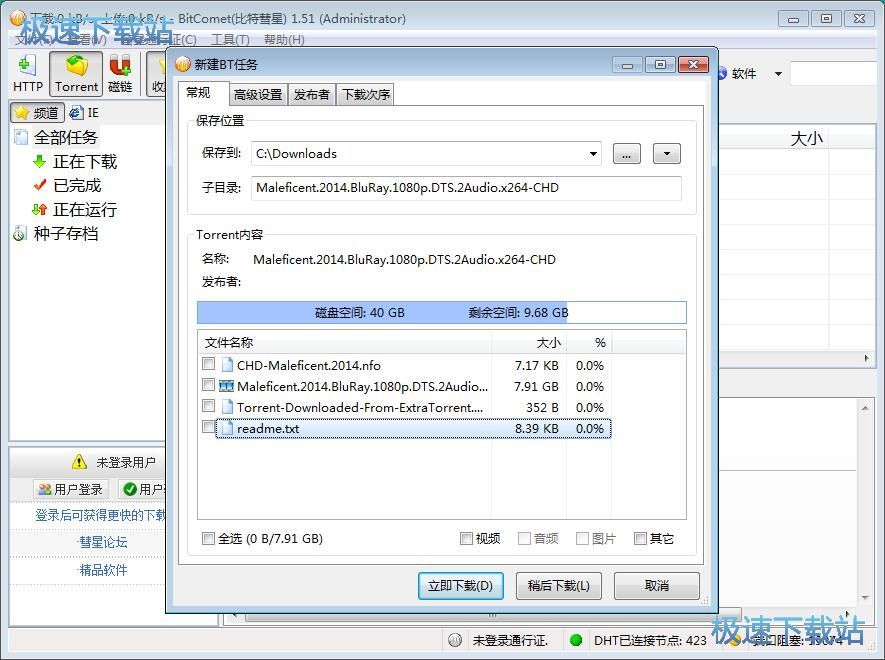Open the 彗星论坛 link

[103, 542]
